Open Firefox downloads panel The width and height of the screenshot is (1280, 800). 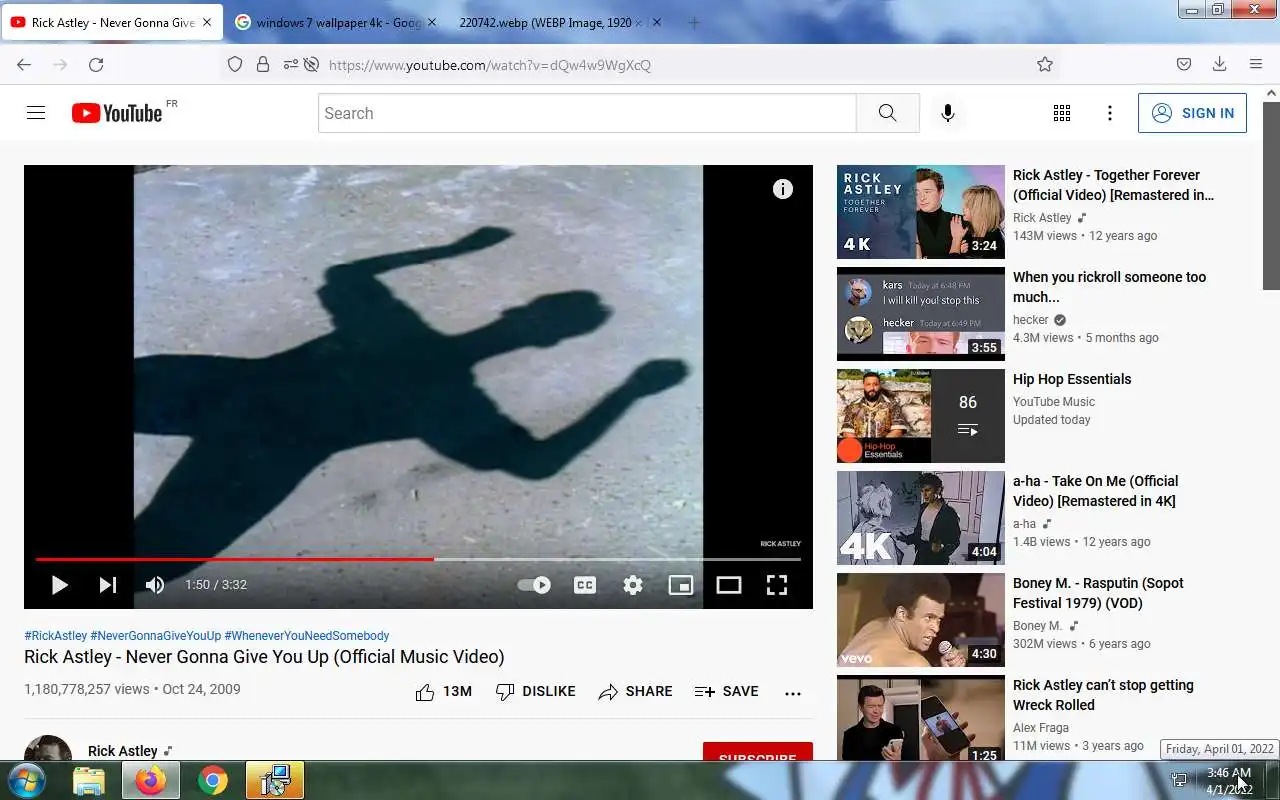point(1219,64)
